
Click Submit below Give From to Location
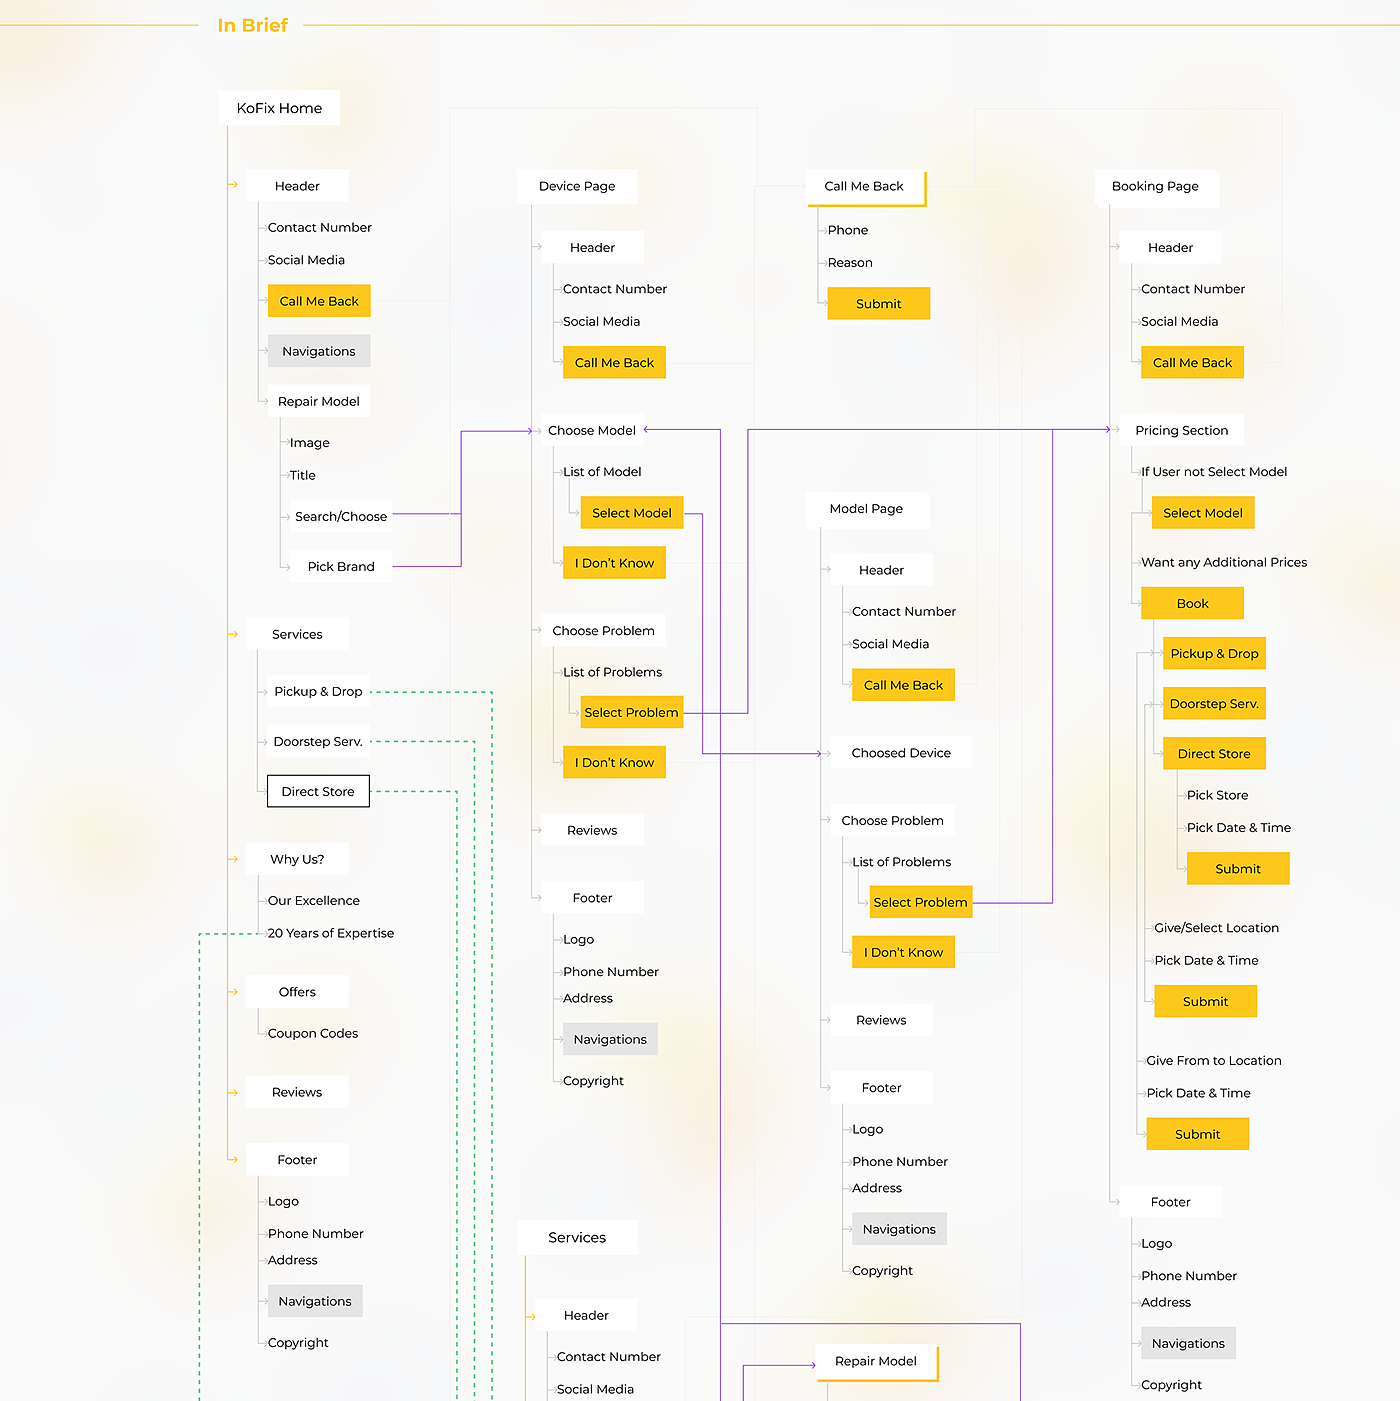click(1198, 1135)
